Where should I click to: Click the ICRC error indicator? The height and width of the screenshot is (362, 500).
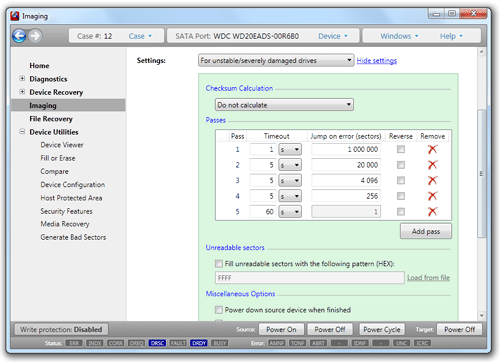point(422,343)
